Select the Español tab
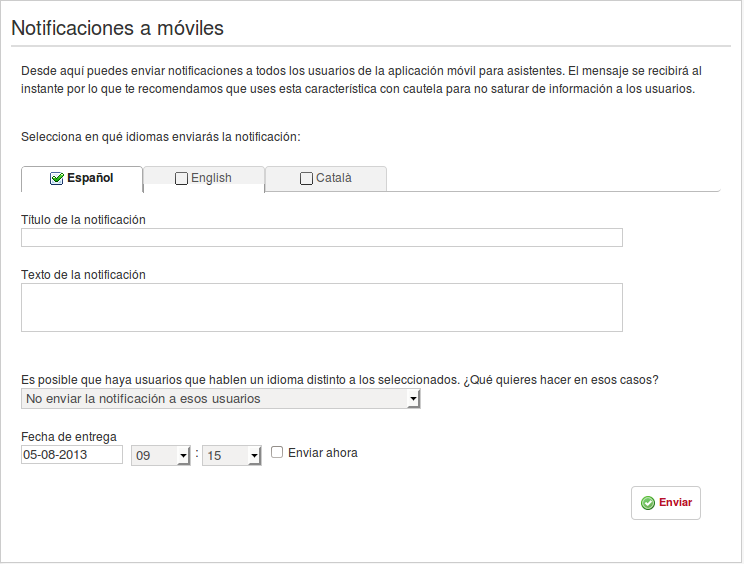This screenshot has height=564, width=744. 82,179
